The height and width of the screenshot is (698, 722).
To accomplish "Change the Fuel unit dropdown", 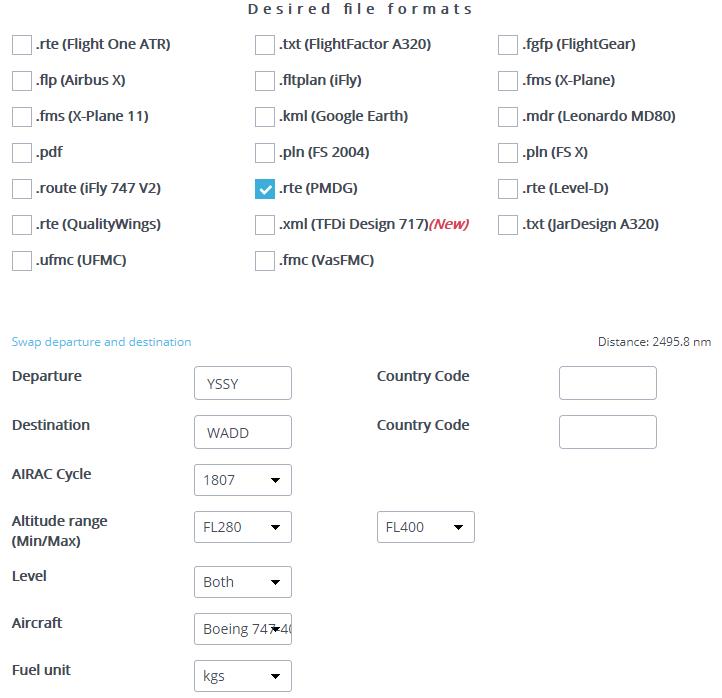I will coord(242,676).
